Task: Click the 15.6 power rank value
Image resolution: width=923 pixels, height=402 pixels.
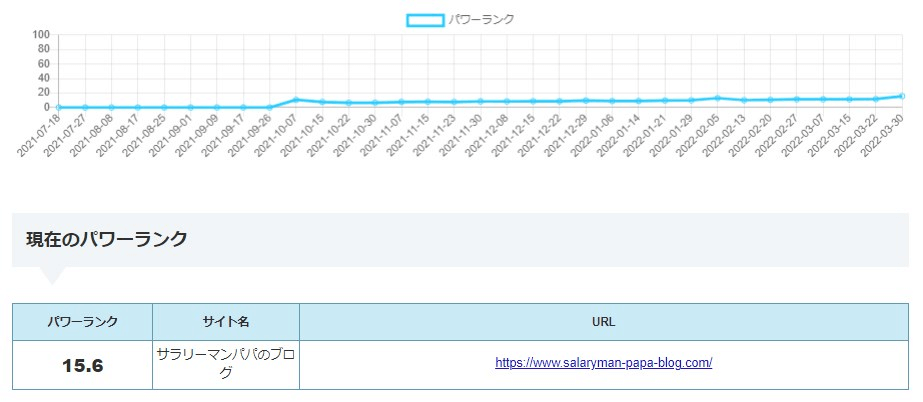Action: 83,365
